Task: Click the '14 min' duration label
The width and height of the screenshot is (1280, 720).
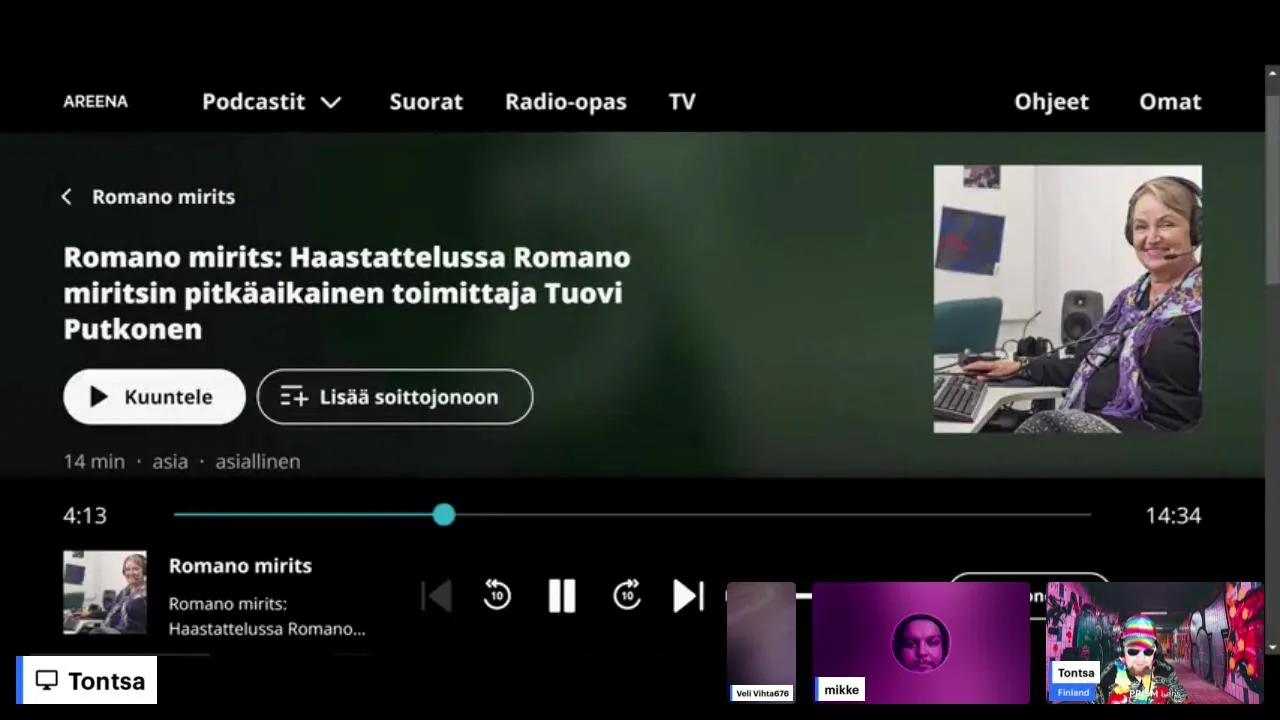Action: tap(94, 461)
